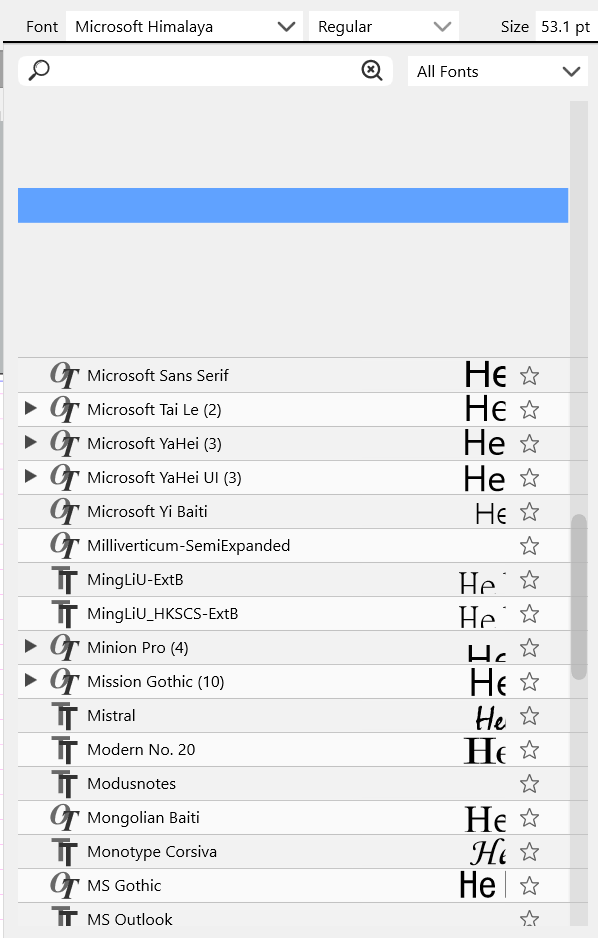This screenshot has width=598, height=938.
Task: Toggle favorite star for Microsoft Yi Baiti
Action: click(529, 512)
